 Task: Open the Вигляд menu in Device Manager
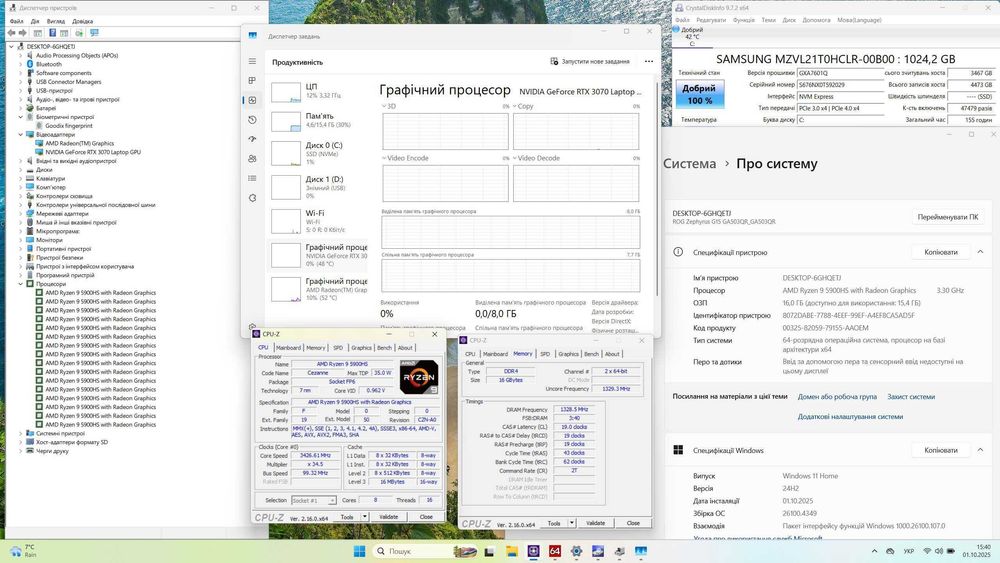(x=55, y=21)
